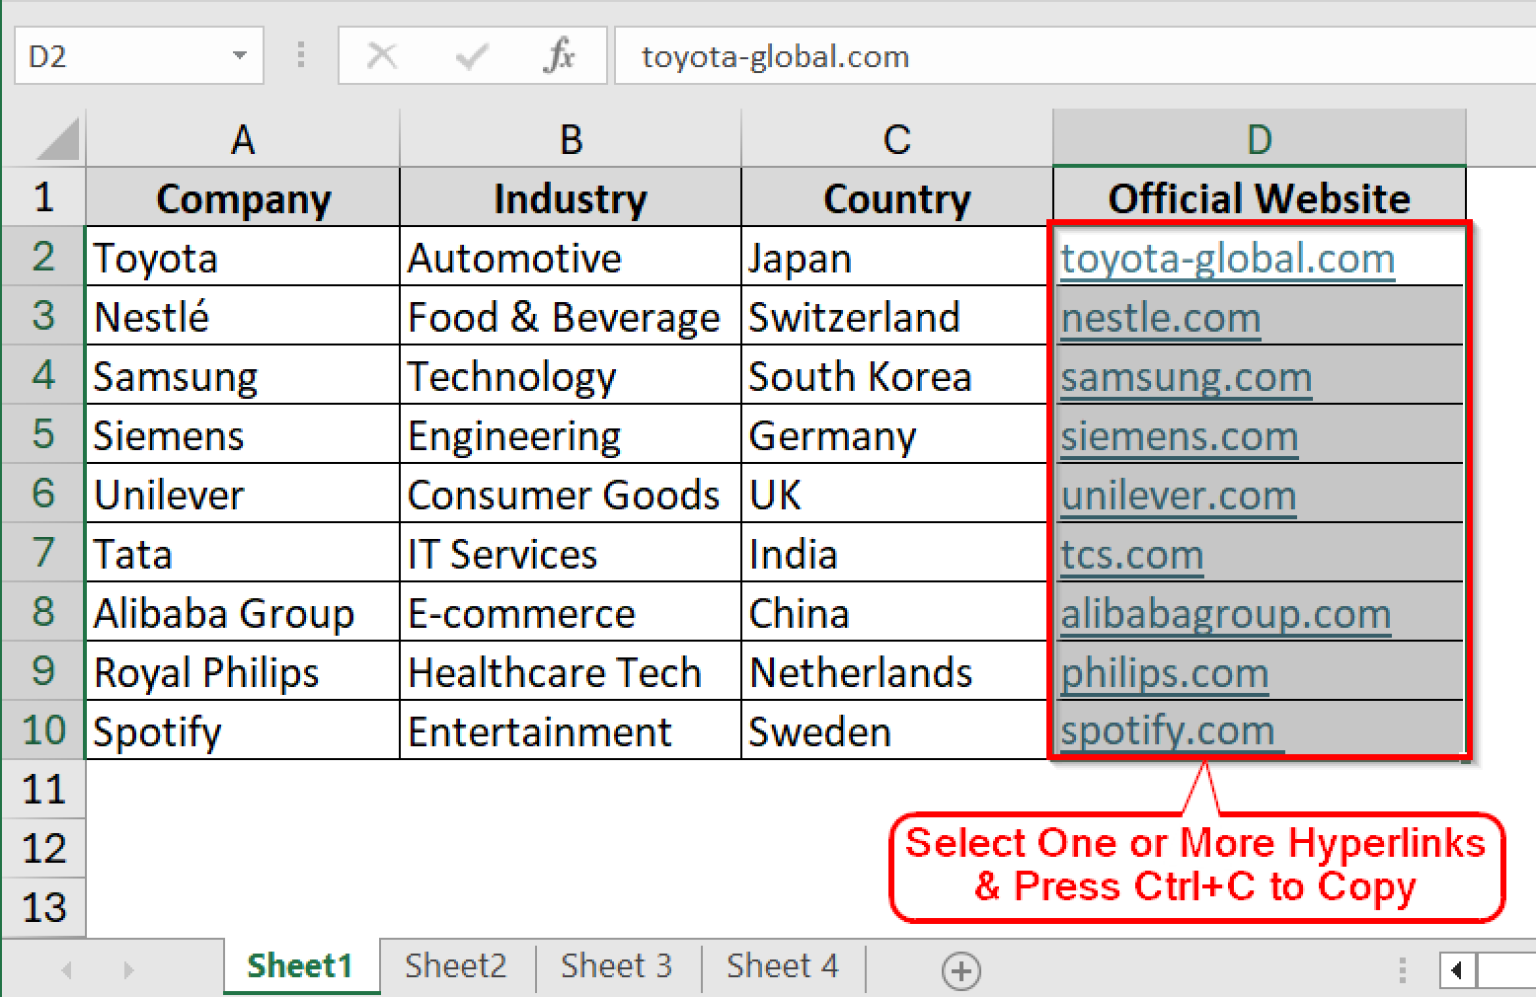Screen dimensions: 1536x997
Task: Select the column D header
Action: coord(1258,138)
